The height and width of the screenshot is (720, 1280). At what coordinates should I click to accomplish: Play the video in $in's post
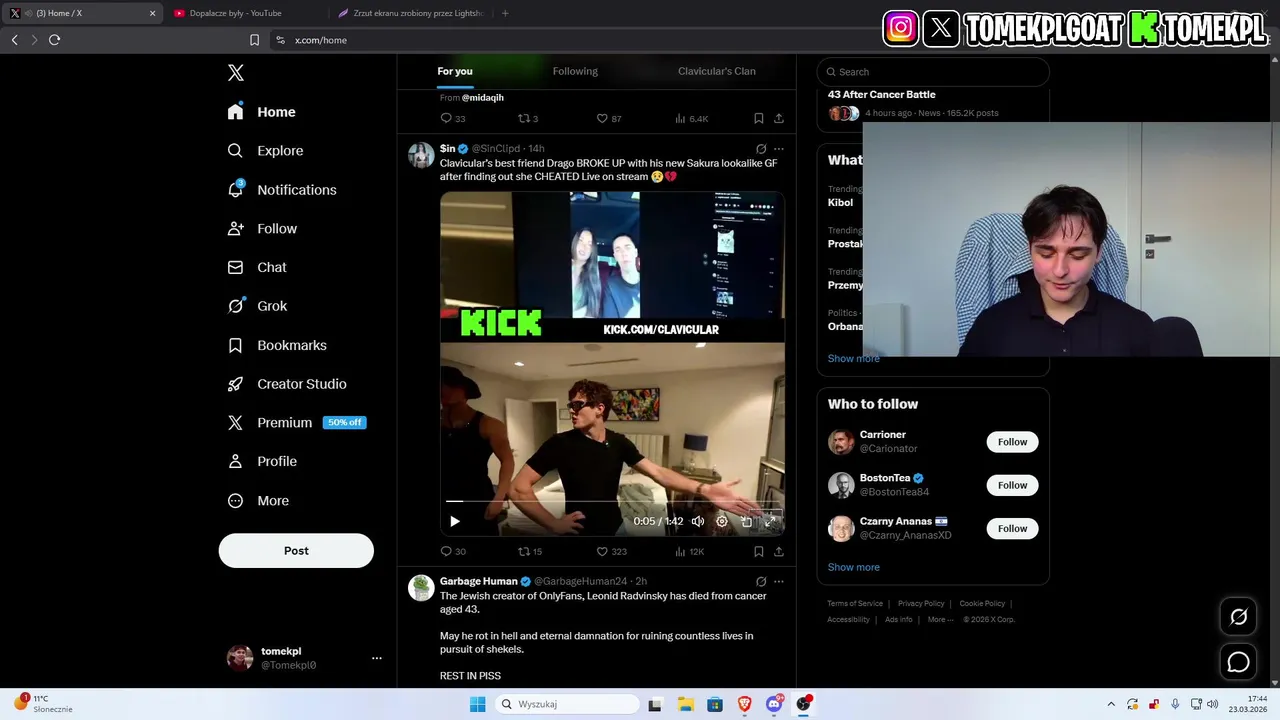pos(455,521)
